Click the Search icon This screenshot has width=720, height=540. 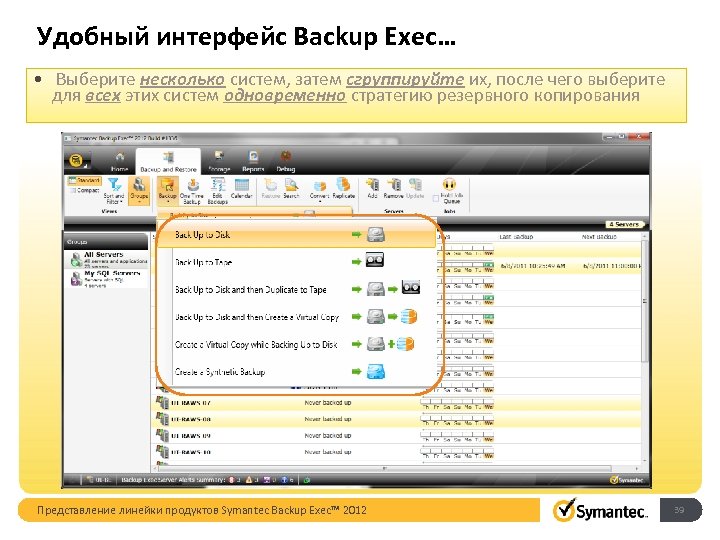[292, 189]
